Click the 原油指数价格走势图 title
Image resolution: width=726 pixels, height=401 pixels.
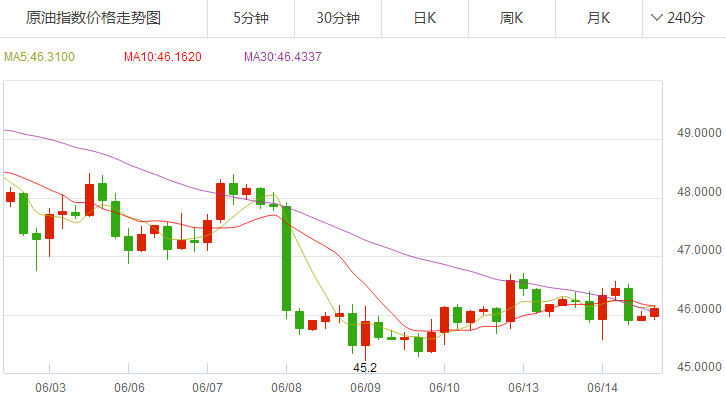93,18
